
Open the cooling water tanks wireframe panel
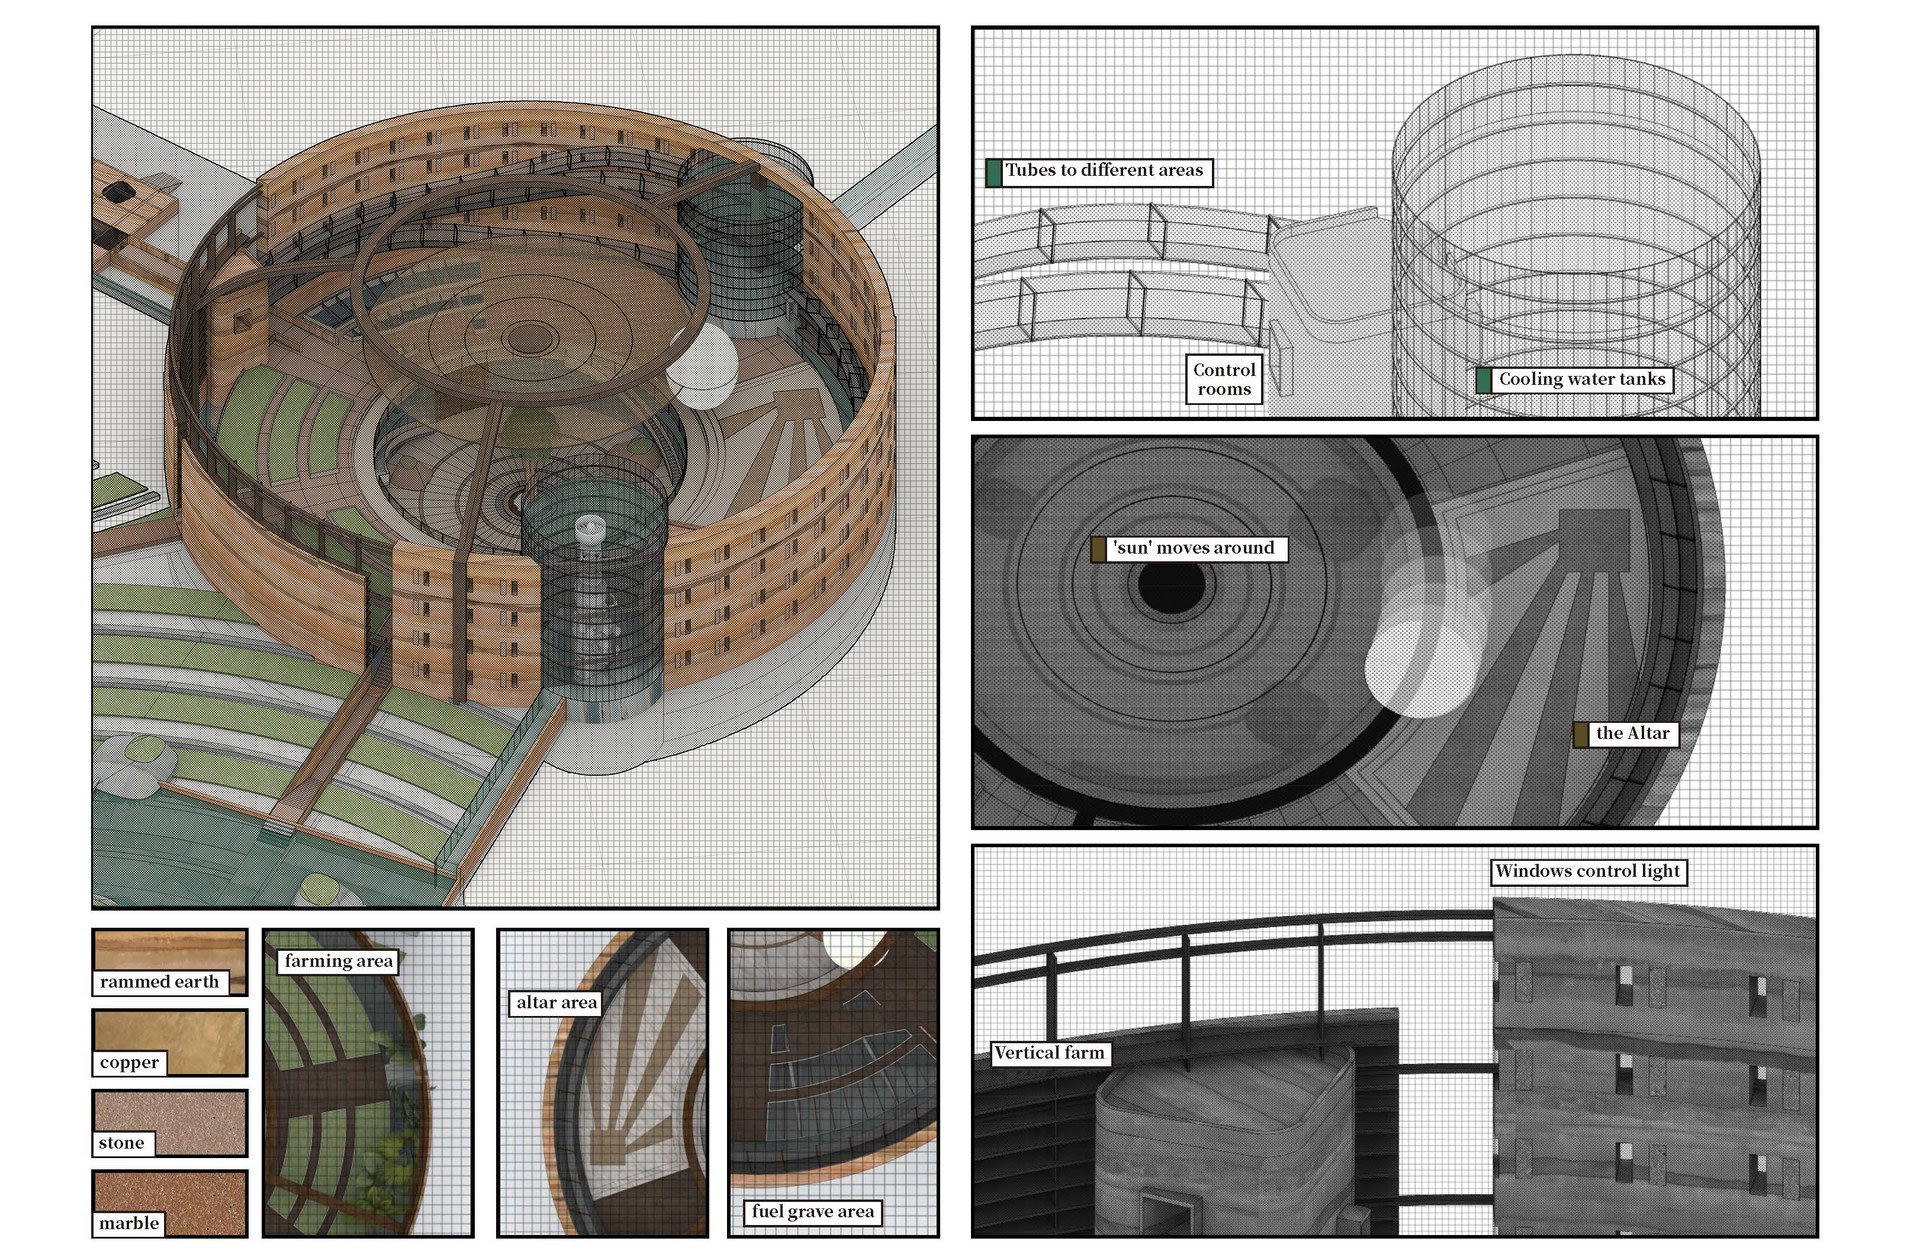tap(1395, 223)
